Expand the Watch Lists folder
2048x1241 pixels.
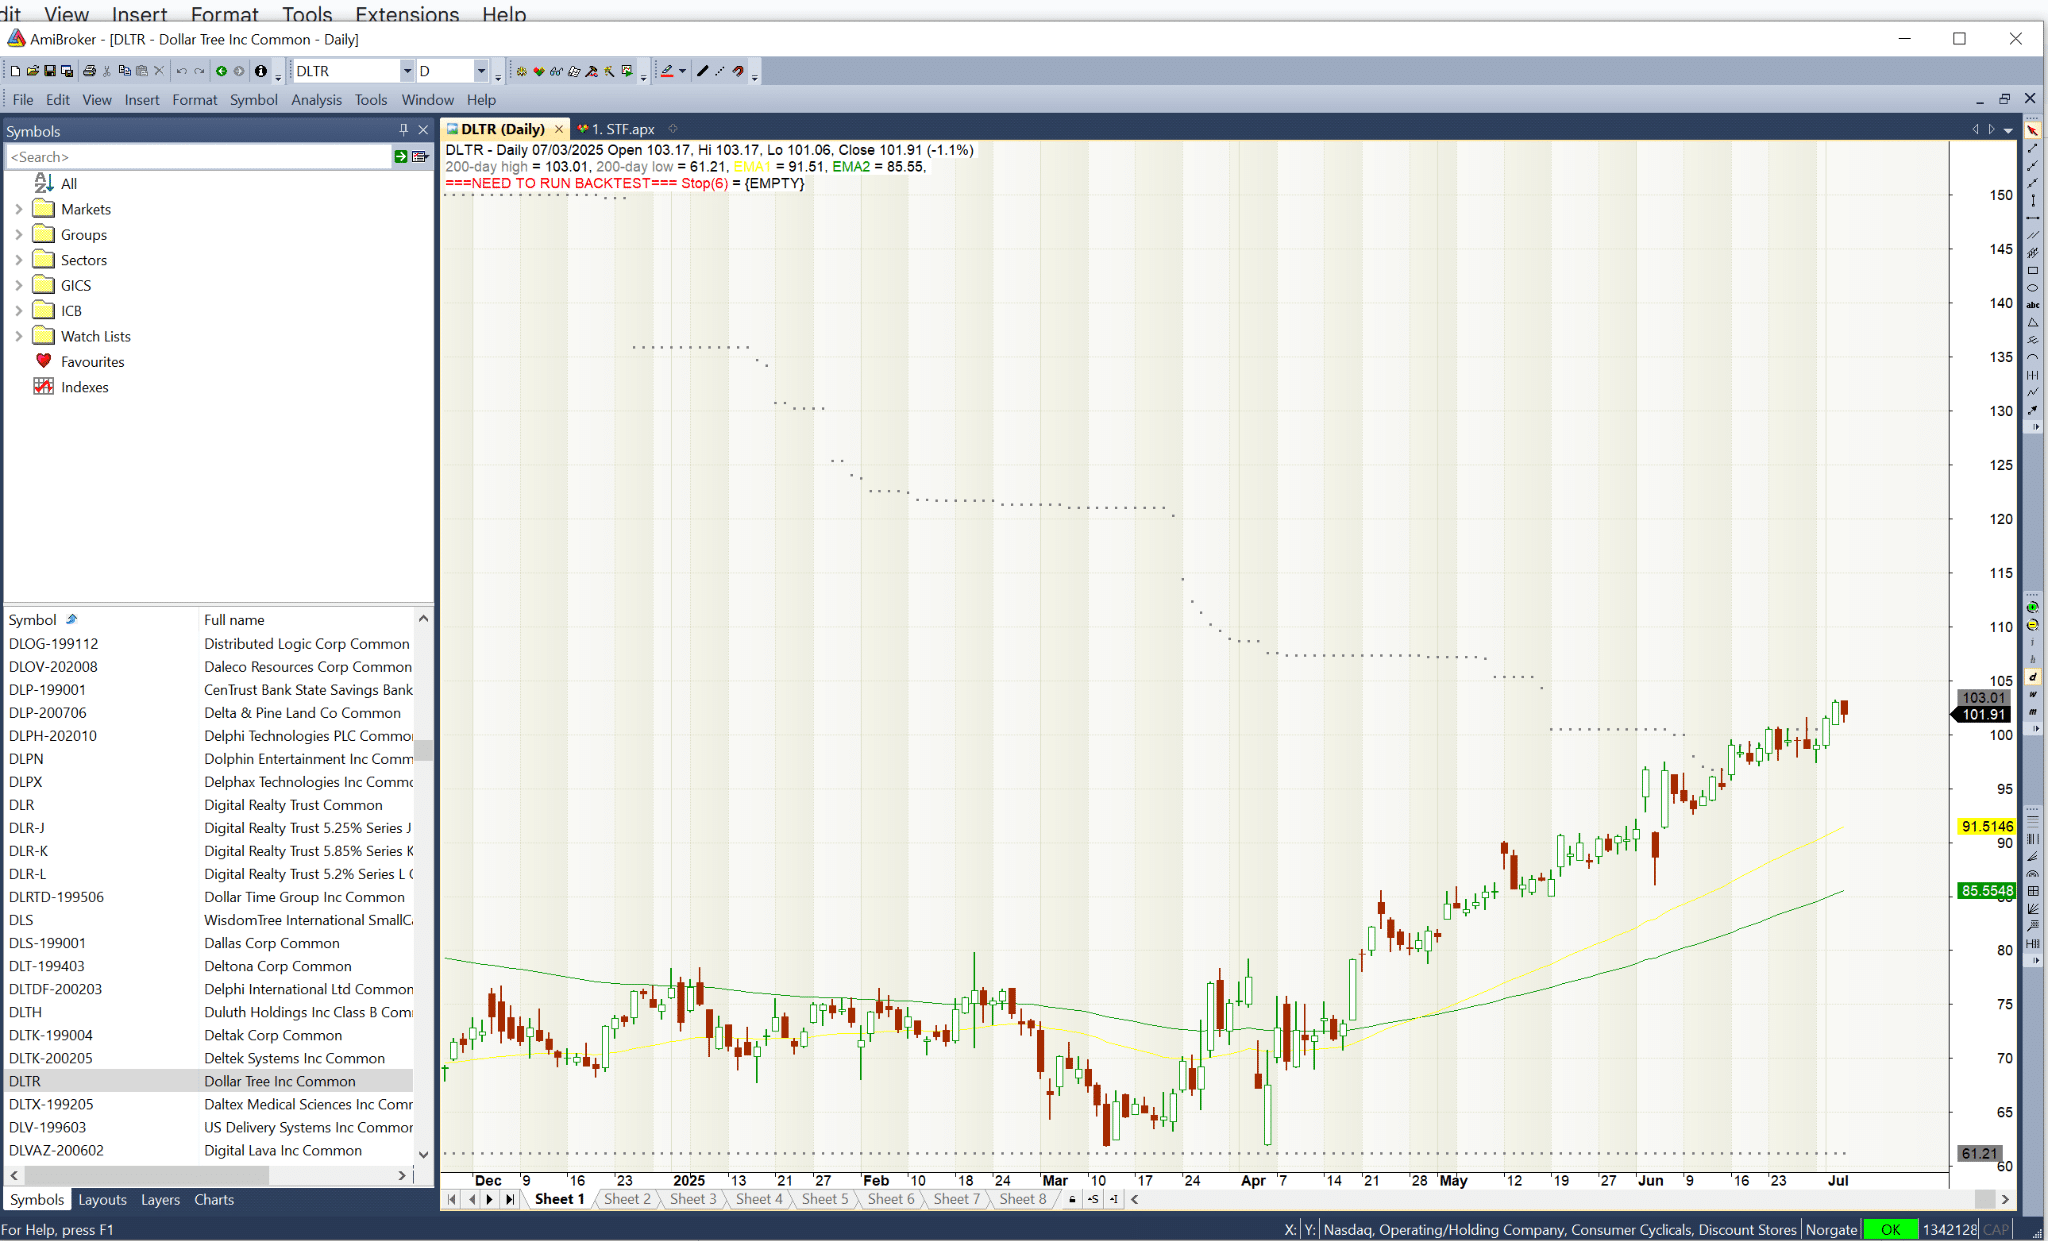18,336
